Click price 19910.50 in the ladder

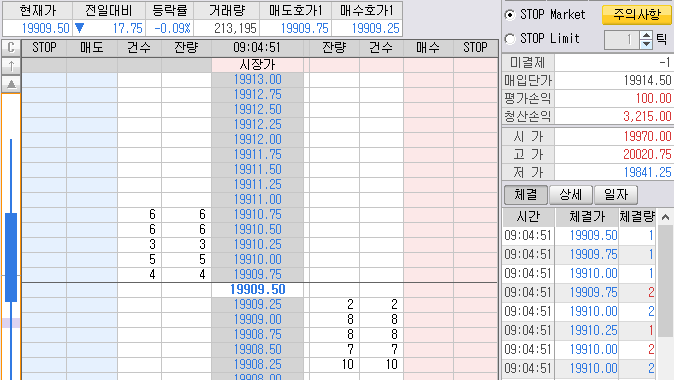[x=257, y=230]
